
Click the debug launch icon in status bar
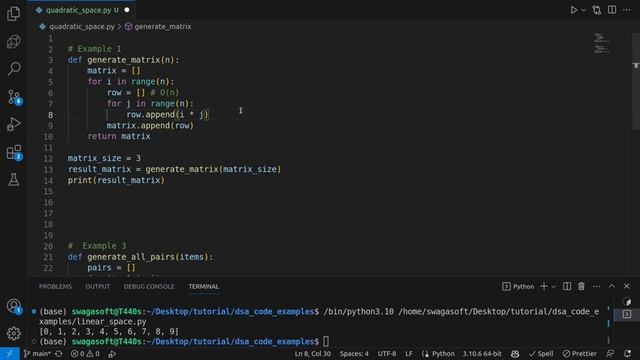[112, 354]
